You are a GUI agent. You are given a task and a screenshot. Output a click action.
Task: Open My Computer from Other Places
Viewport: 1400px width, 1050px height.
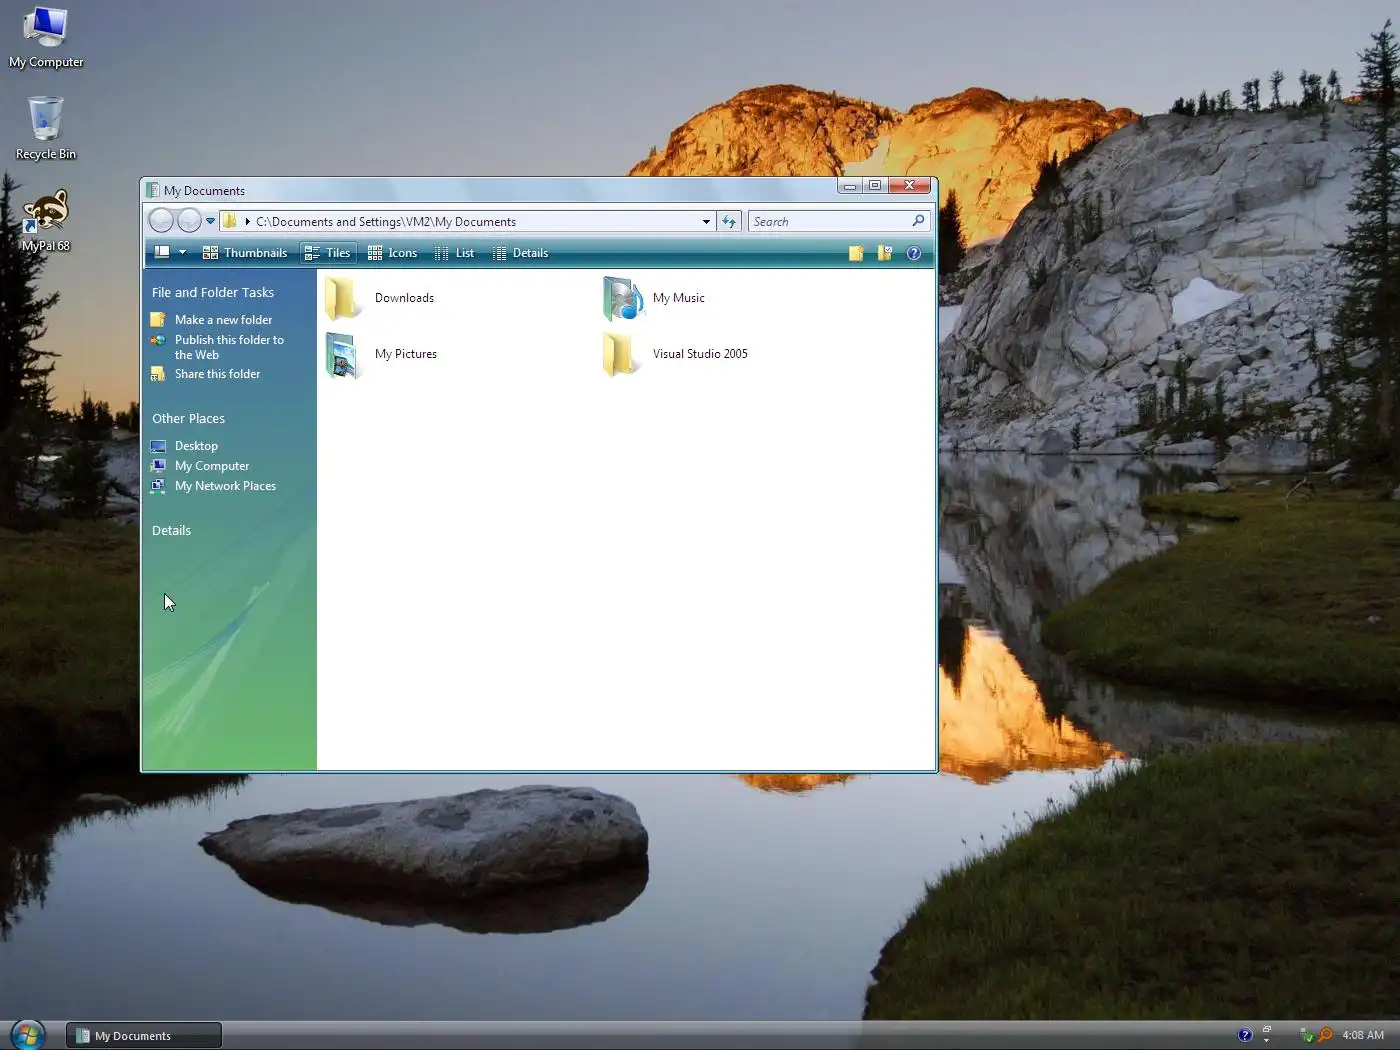tap(212, 466)
